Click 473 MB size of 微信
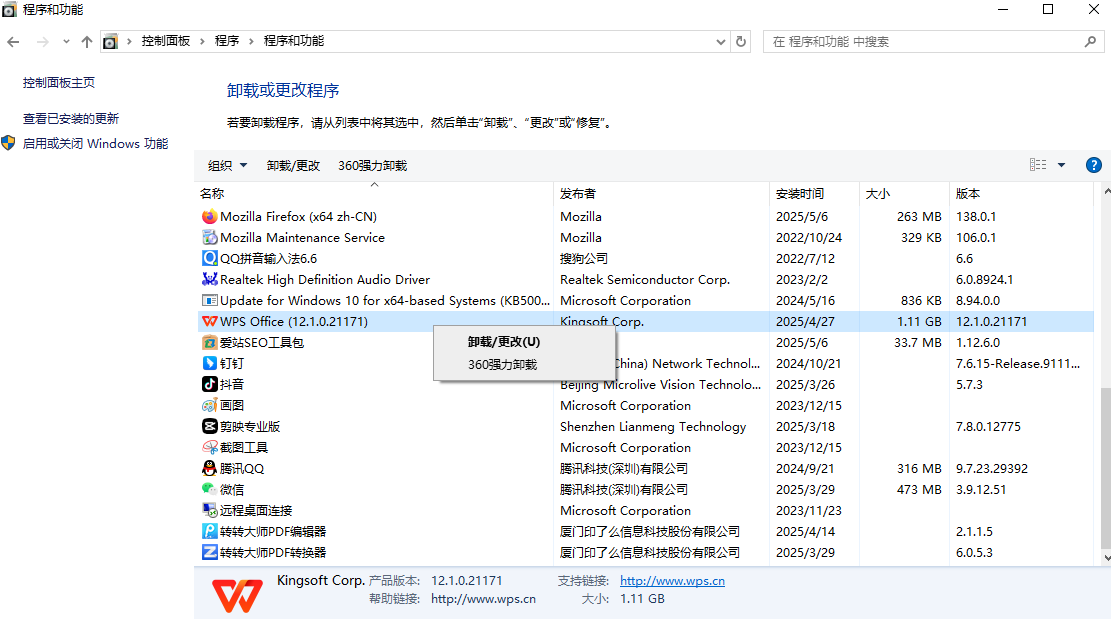 tap(919, 489)
